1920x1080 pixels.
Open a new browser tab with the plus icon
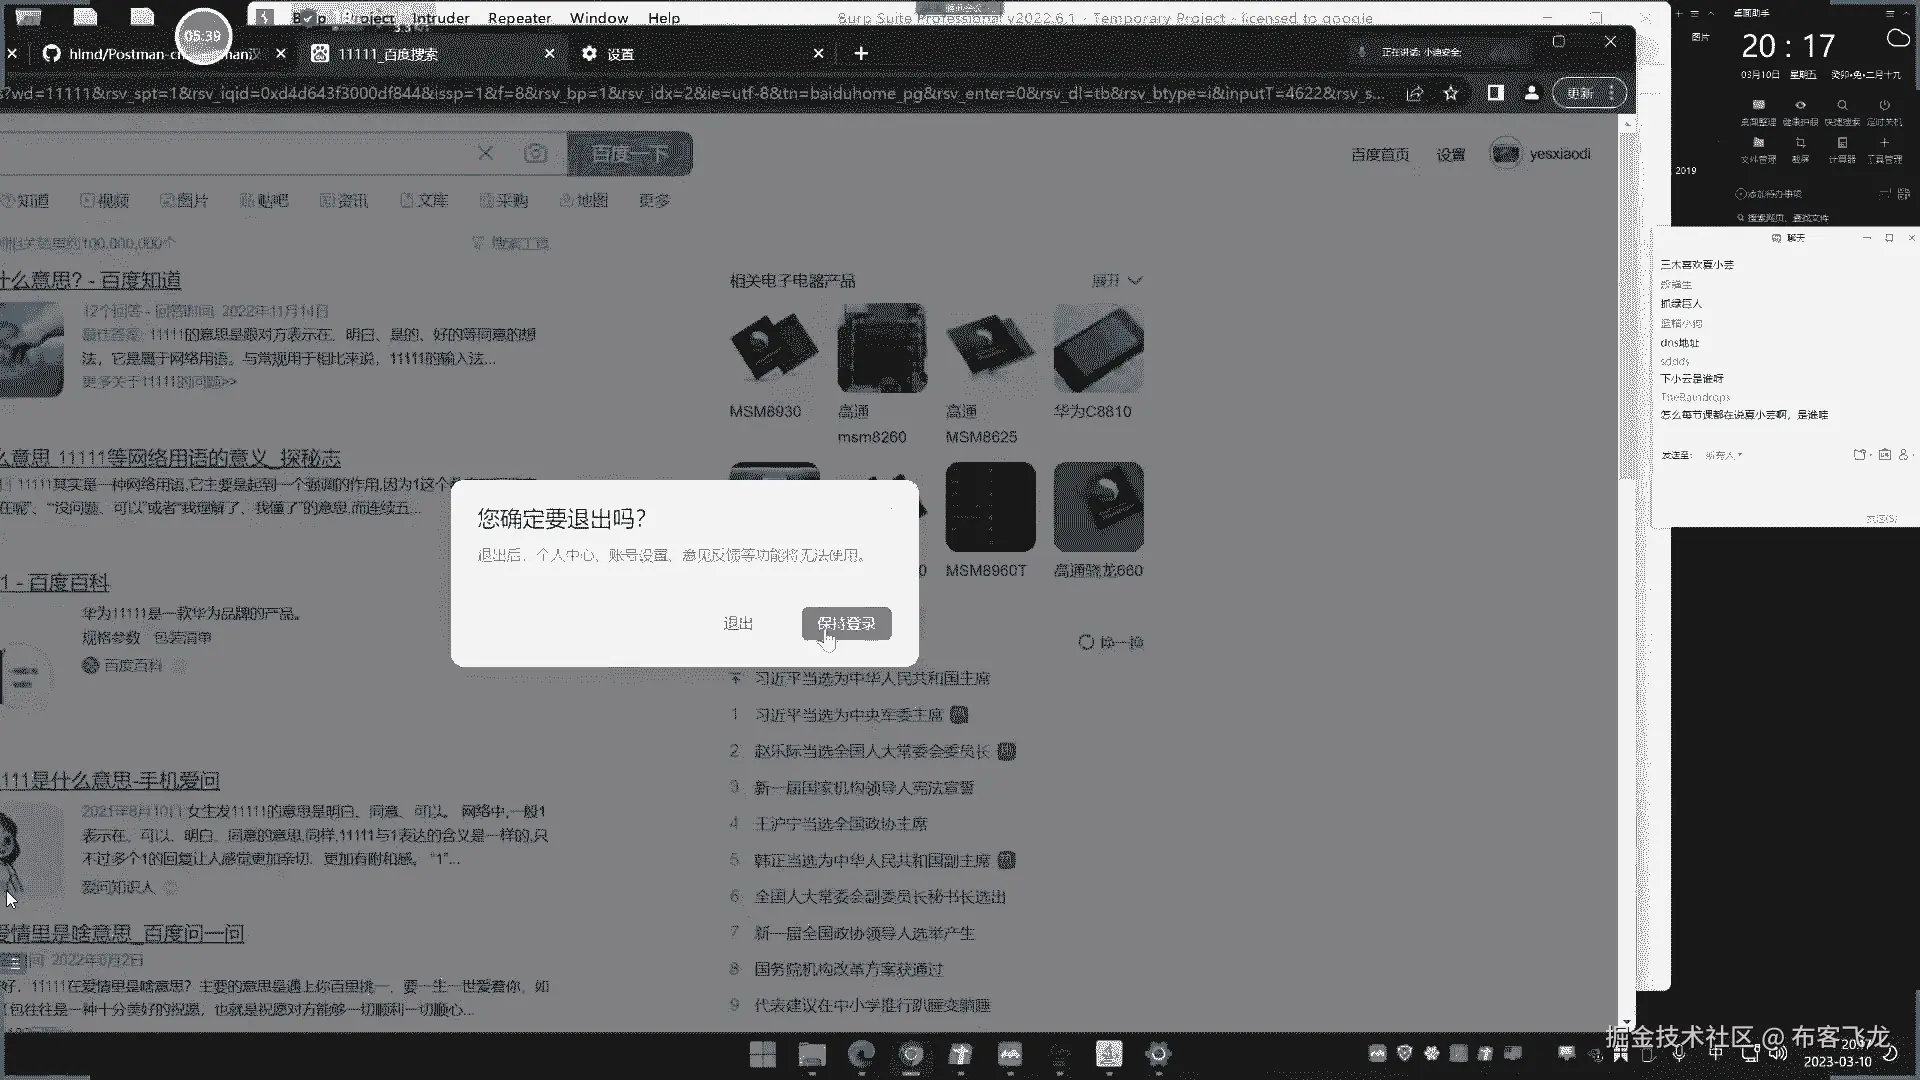(x=861, y=53)
